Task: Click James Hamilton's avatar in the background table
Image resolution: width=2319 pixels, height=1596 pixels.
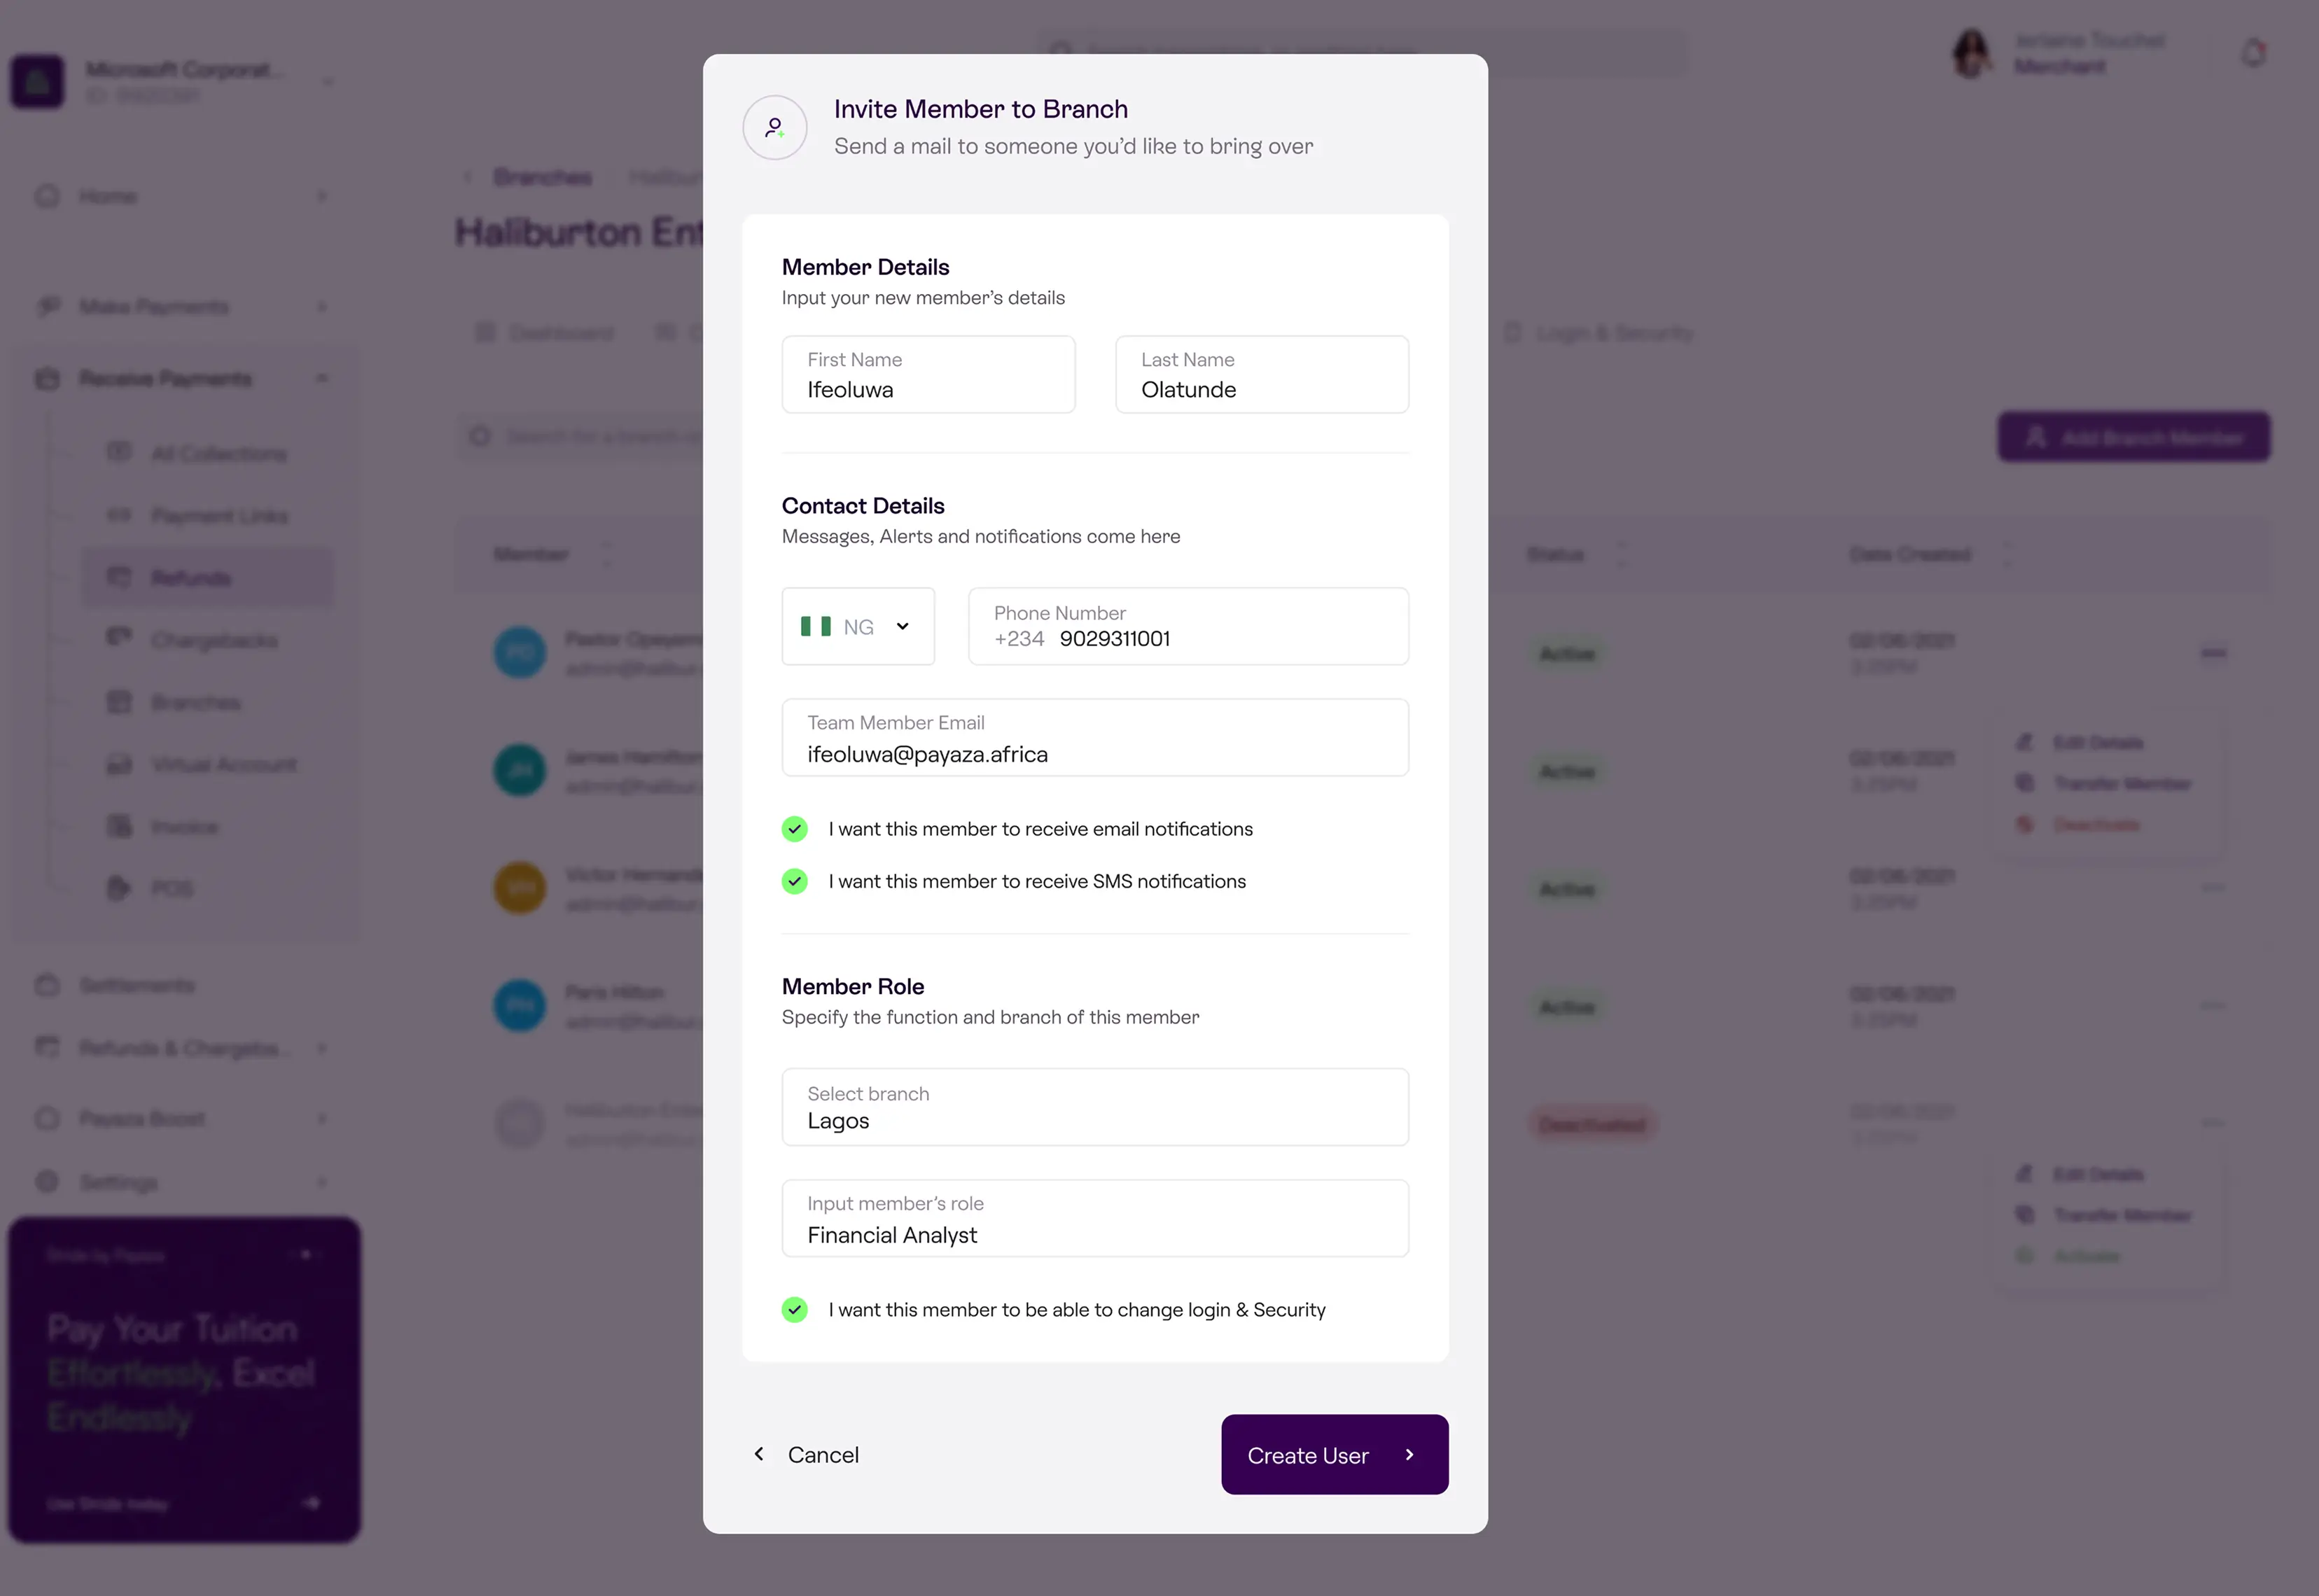Action: [x=520, y=770]
